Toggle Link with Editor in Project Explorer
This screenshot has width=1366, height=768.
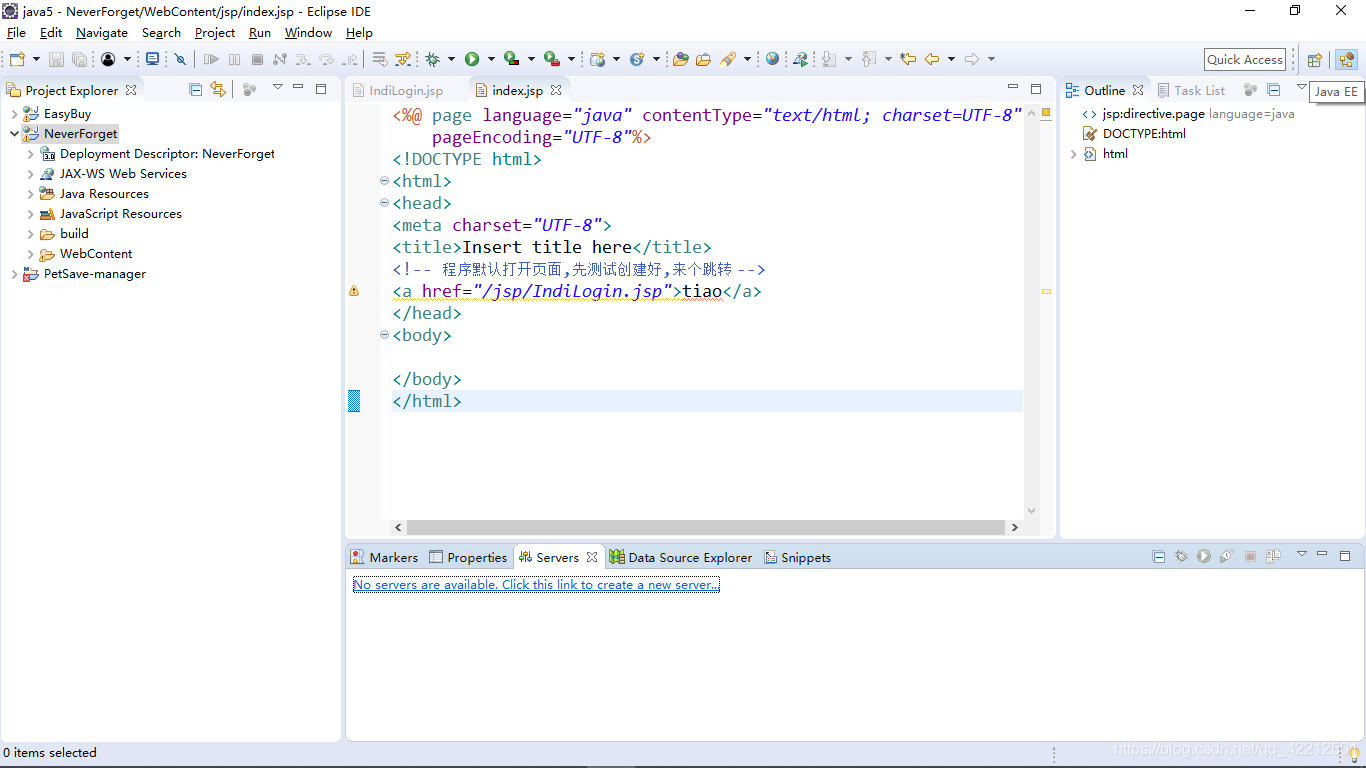click(x=218, y=90)
